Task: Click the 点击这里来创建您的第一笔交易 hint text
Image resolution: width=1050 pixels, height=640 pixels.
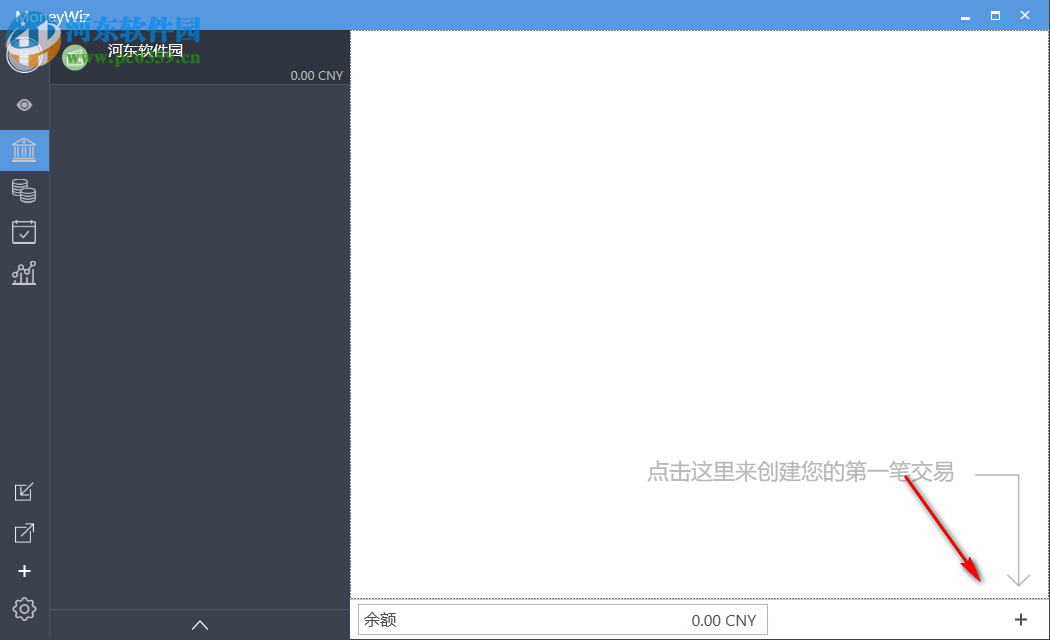Action: click(x=800, y=472)
